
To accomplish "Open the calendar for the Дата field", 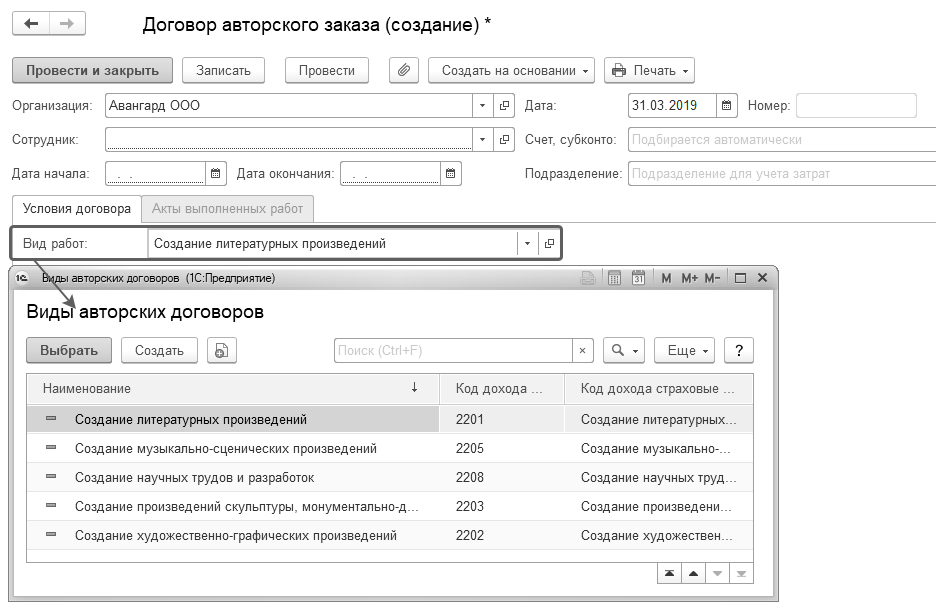I will [726, 106].
